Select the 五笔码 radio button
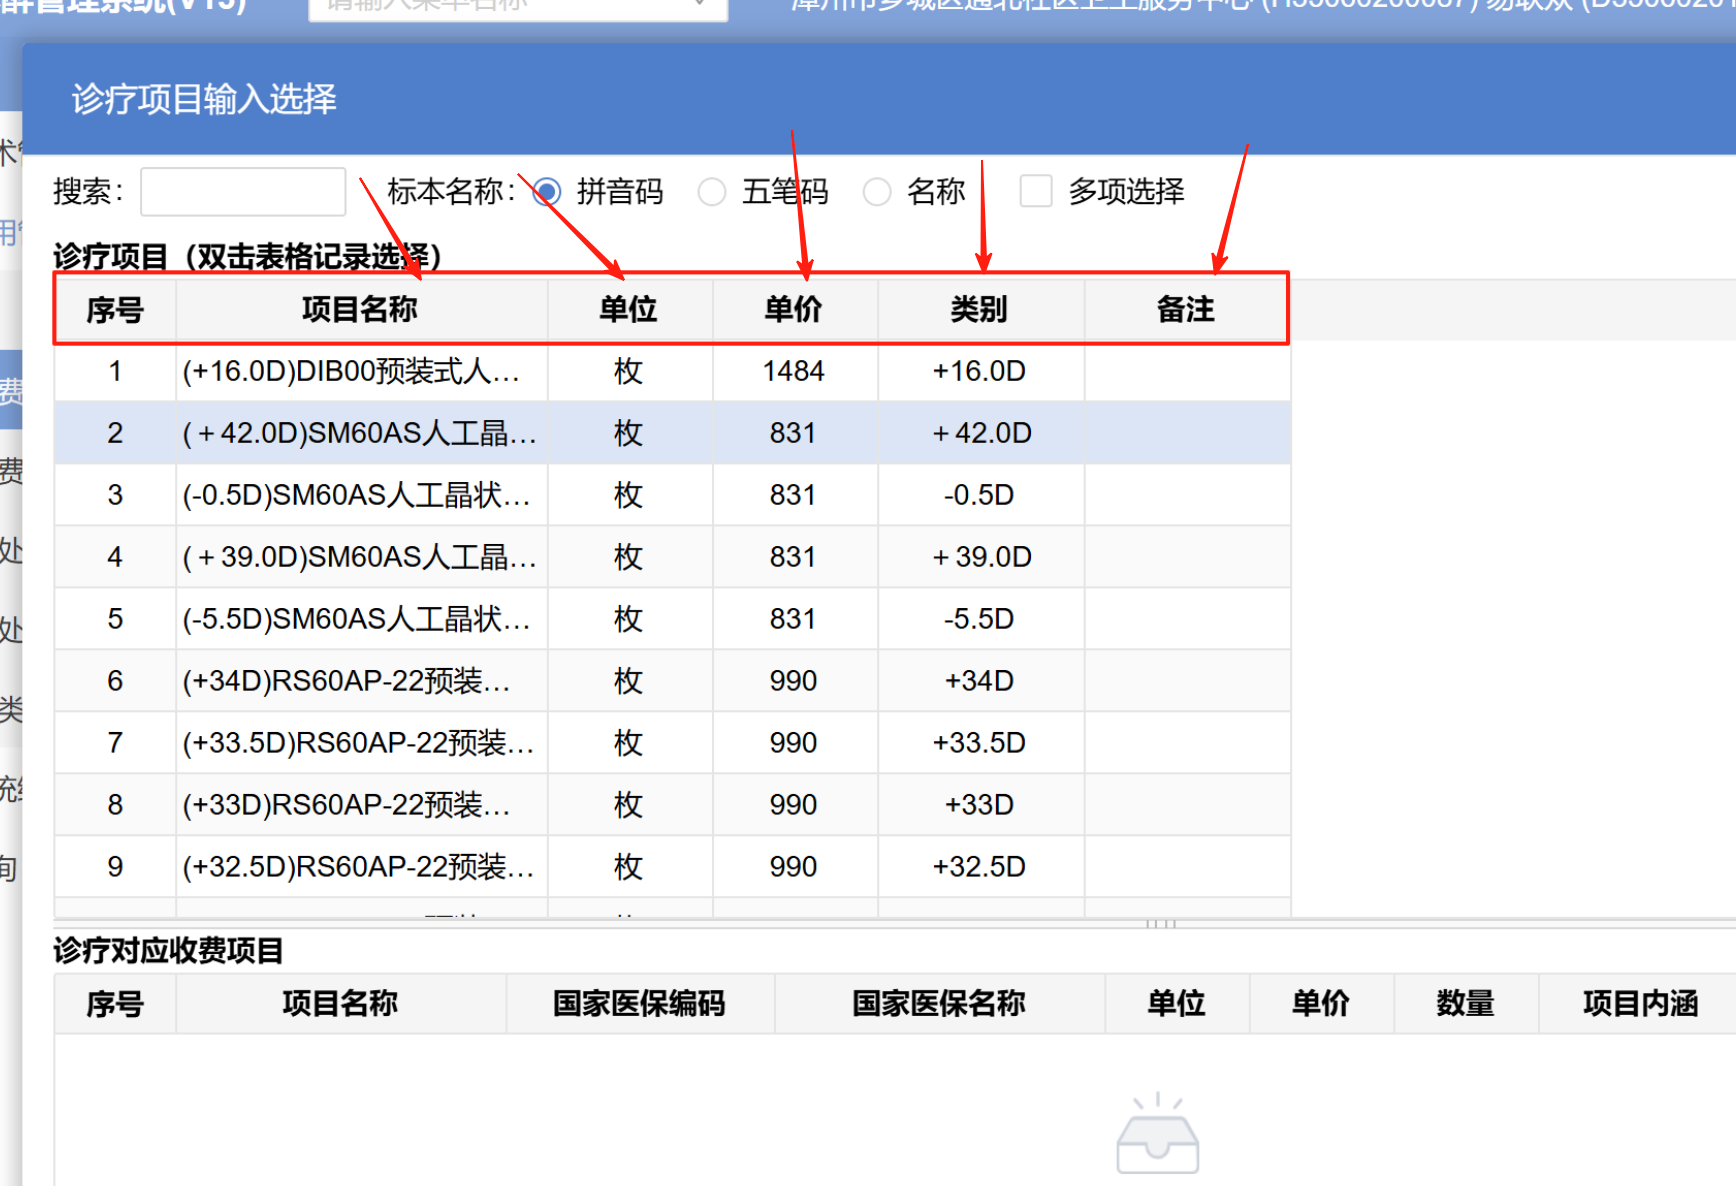The height and width of the screenshot is (1186, 1736). [712, 191]
